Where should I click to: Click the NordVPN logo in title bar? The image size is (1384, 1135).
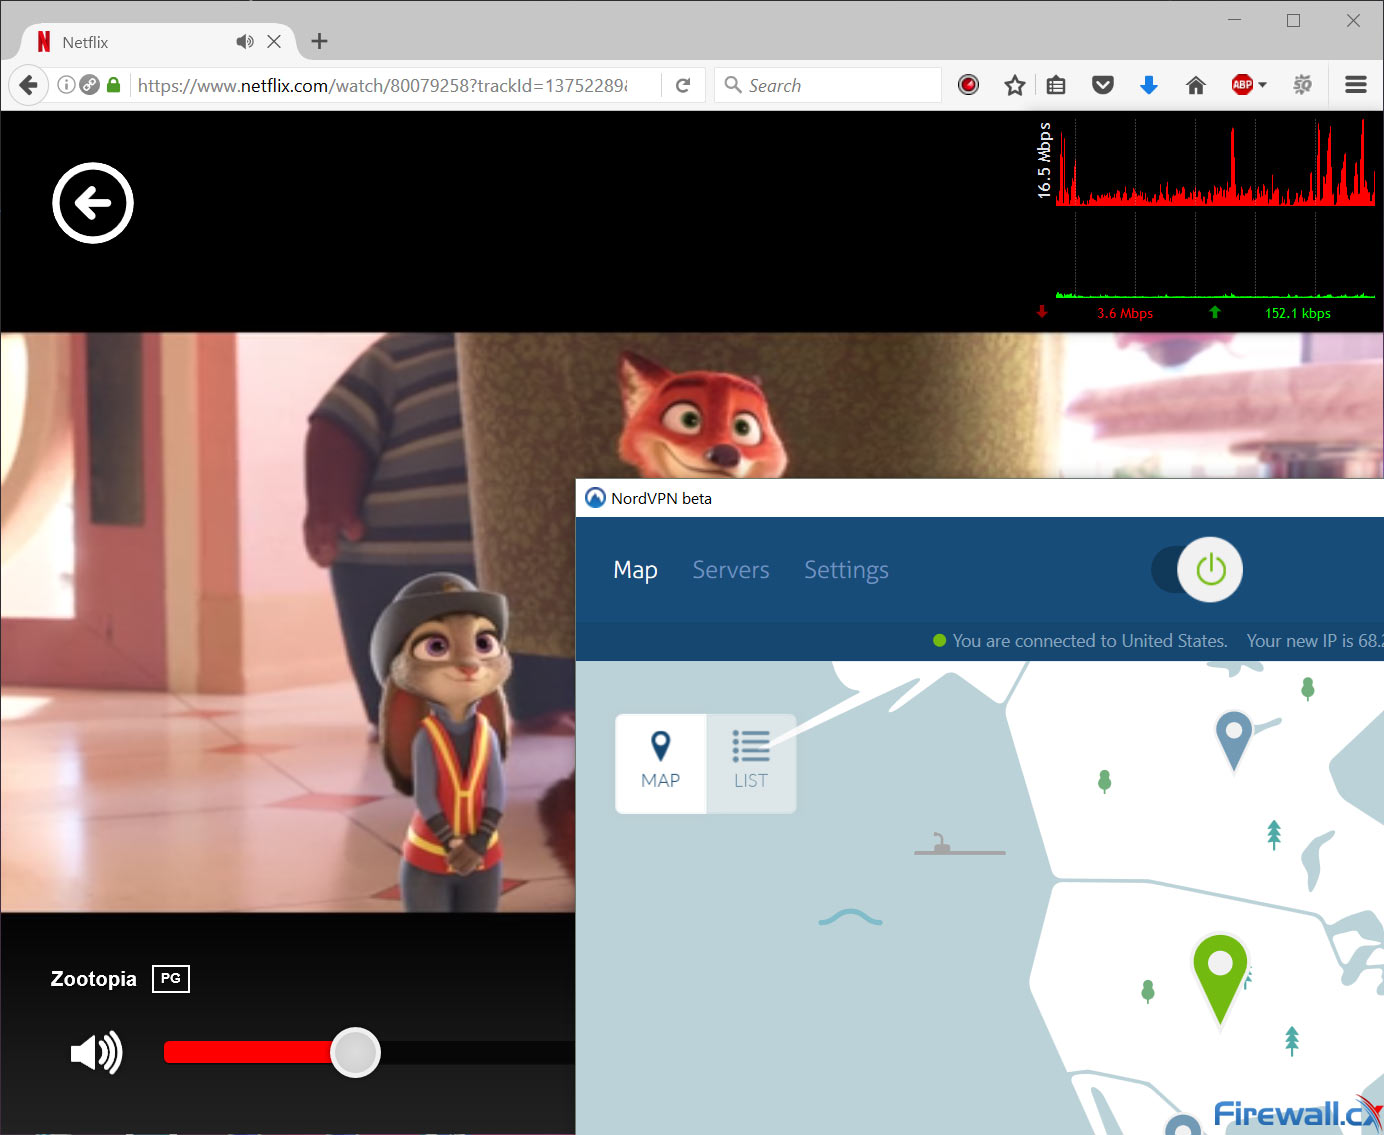coord(595,498)
